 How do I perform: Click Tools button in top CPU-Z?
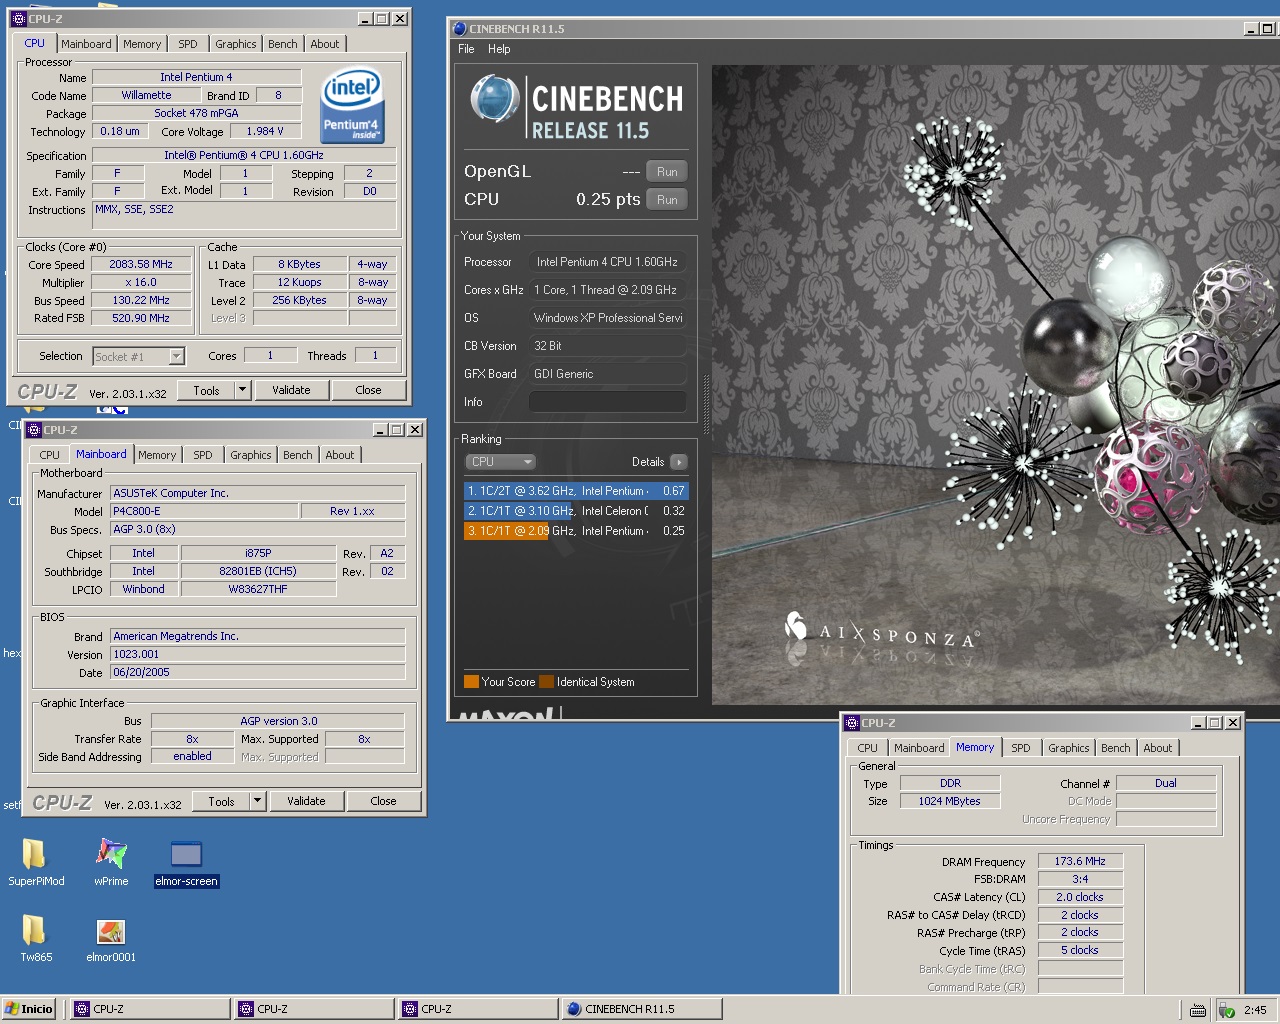(206, 390)
